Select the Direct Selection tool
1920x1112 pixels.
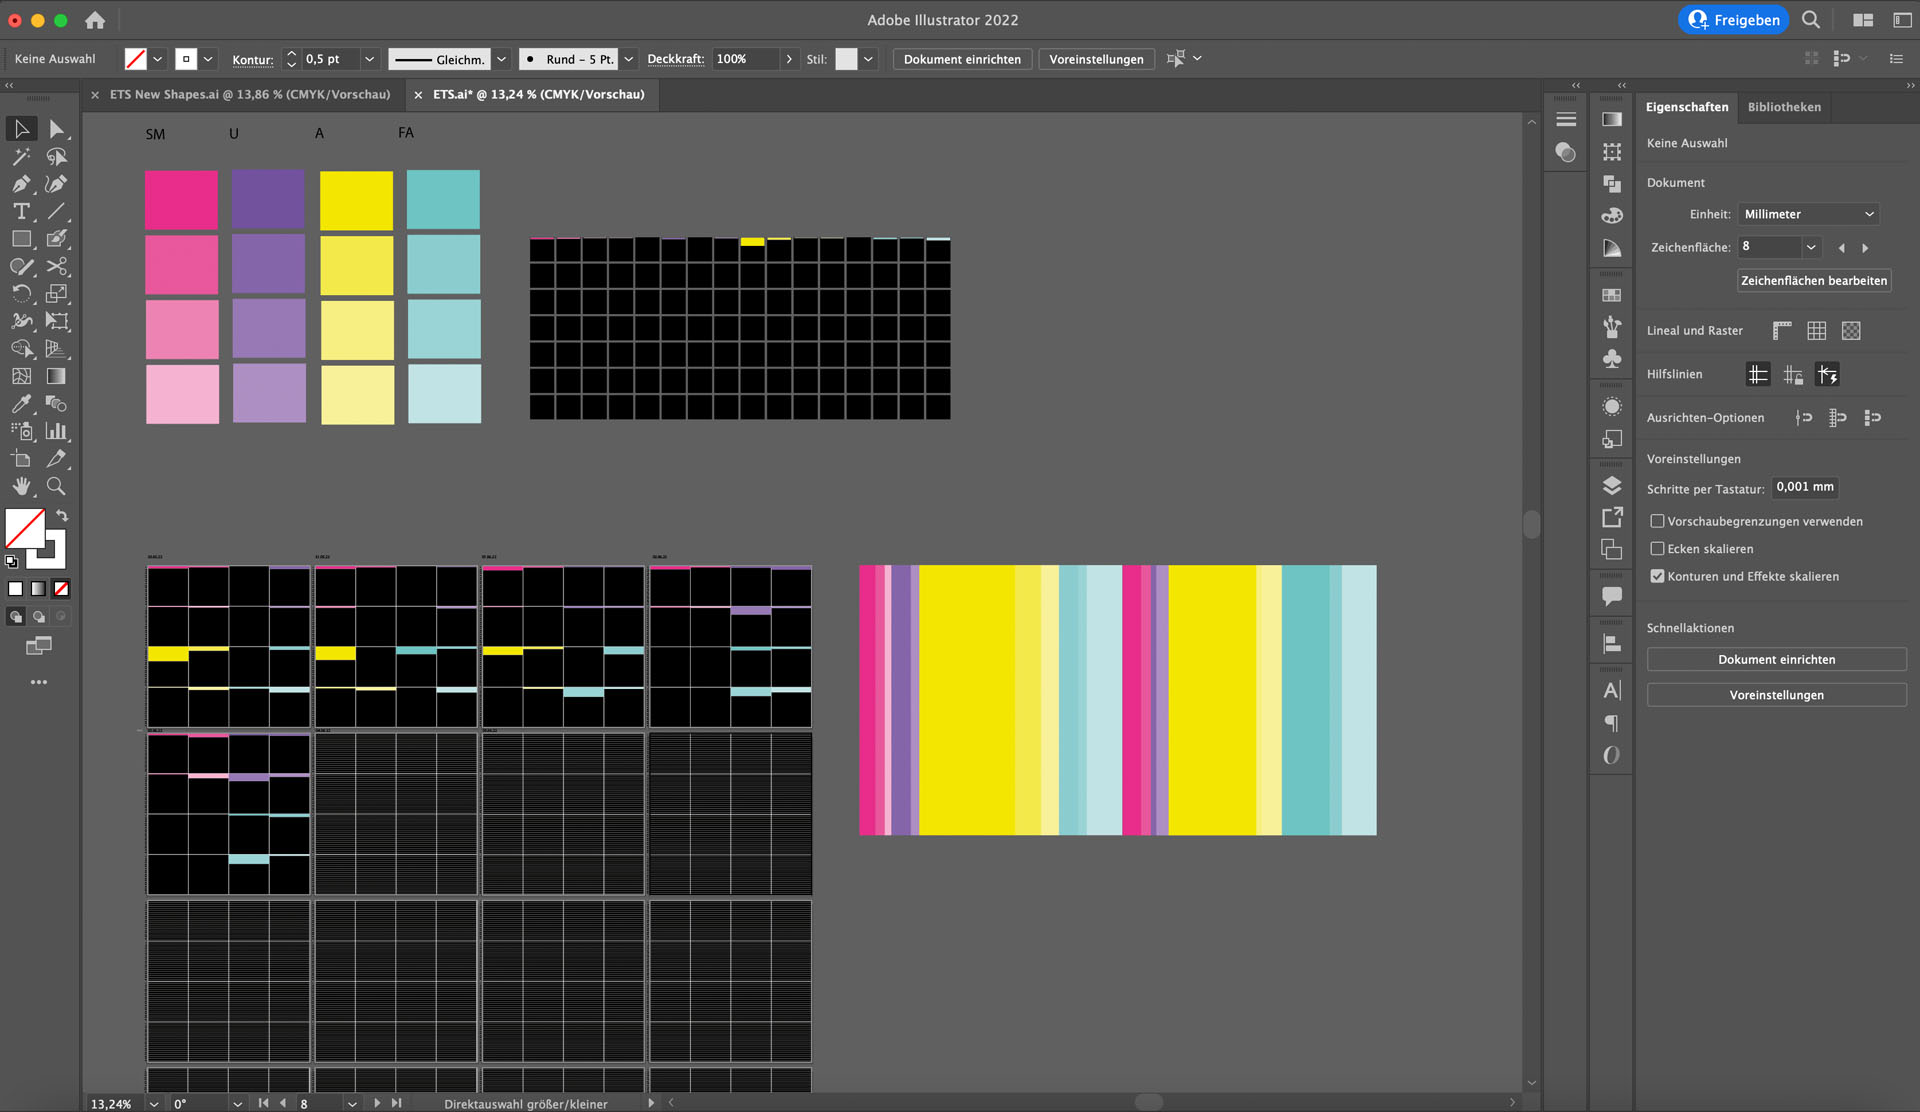[56, 129]
